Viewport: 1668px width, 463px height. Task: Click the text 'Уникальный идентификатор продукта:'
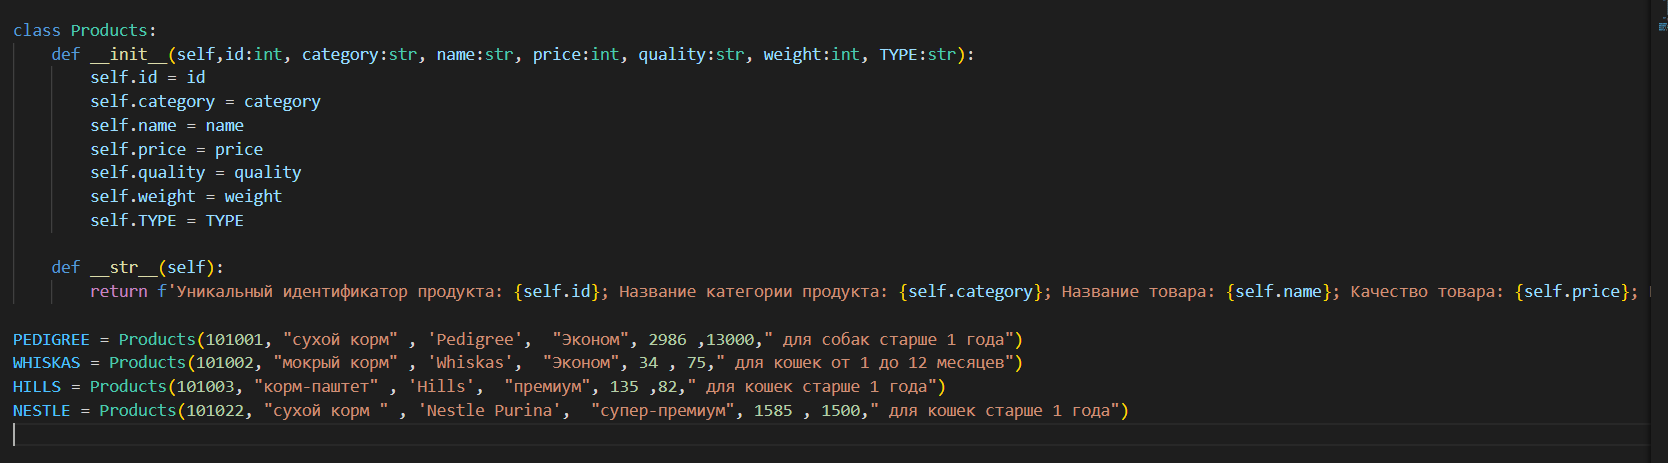340,291
